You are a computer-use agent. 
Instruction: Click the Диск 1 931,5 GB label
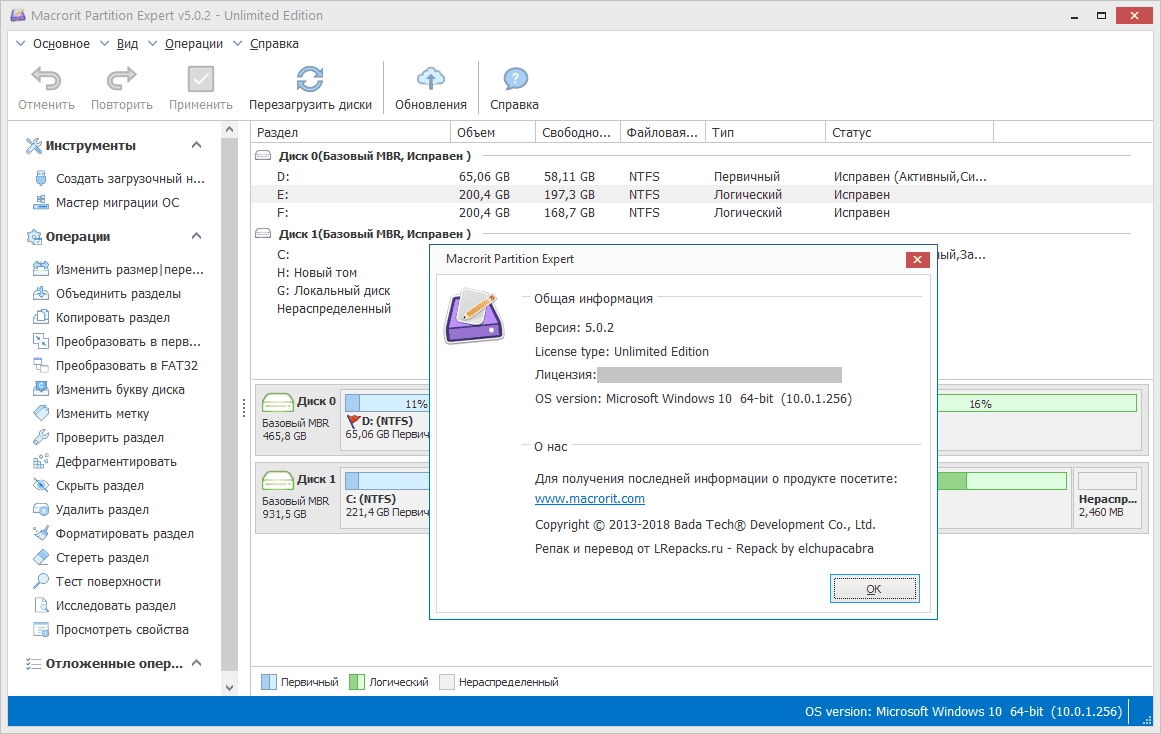pos(298,496)
